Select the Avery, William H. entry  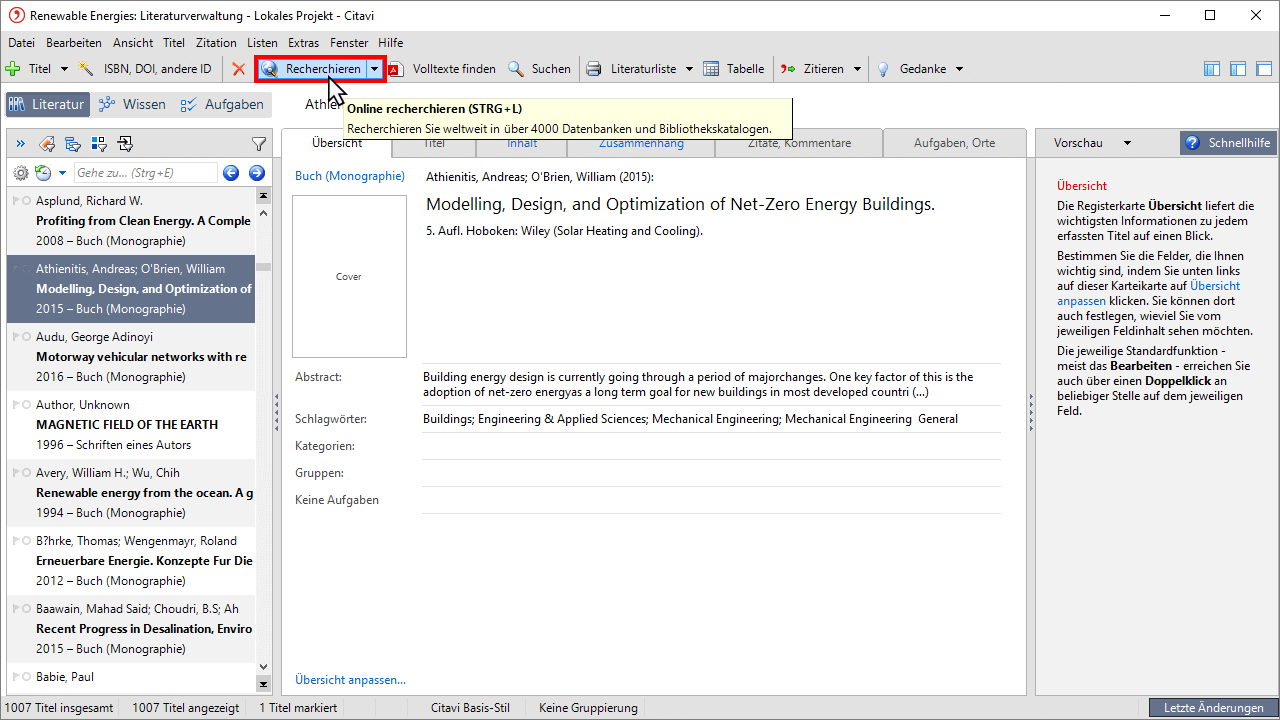[x=131, y=493]
